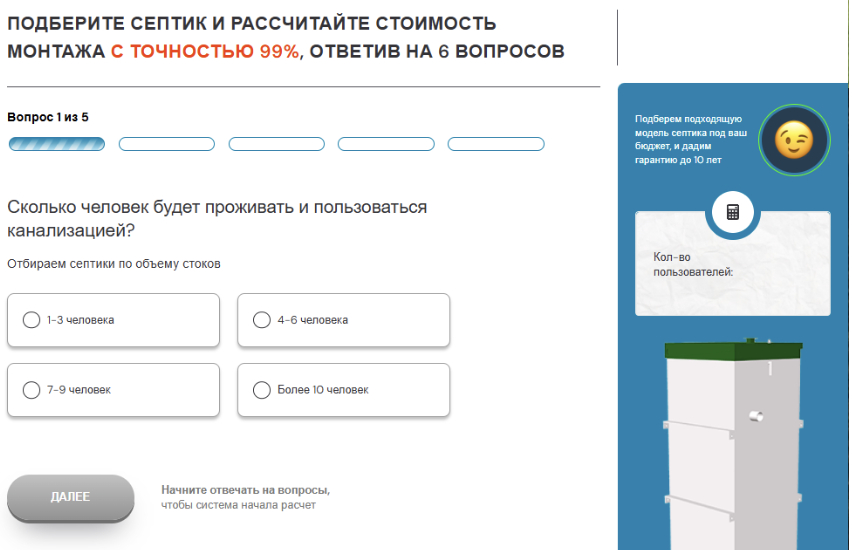The width and height of the screenshot is (852, 550).
Task: Click 'Подберем подходящую модель септика' sidebar text
Action: point(691,139)
